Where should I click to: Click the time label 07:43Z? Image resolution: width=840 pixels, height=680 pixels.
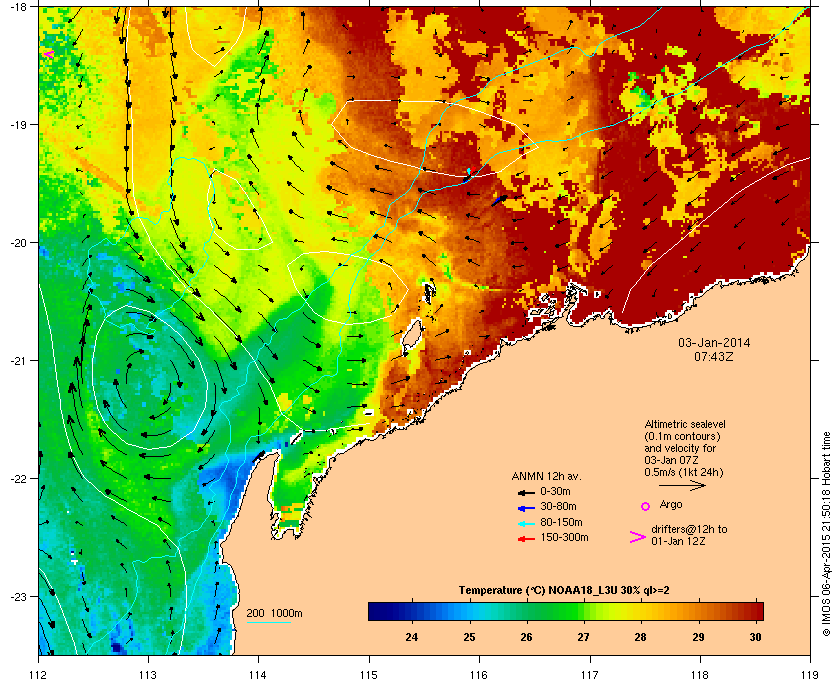point(714,356)
